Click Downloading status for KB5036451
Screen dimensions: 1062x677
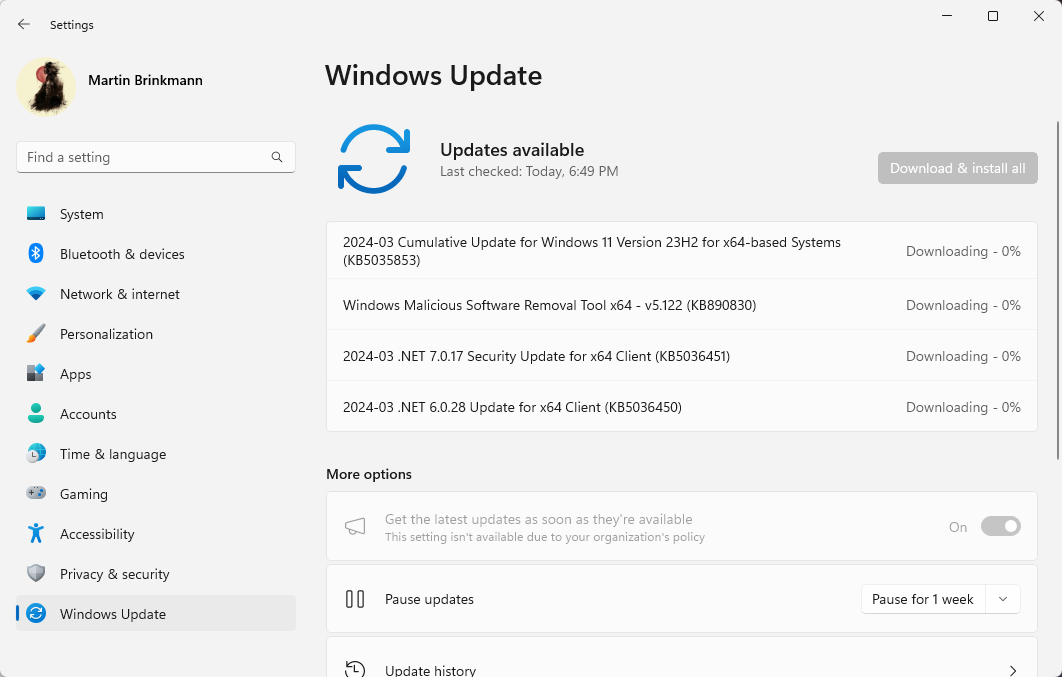(x=963, y=356)
